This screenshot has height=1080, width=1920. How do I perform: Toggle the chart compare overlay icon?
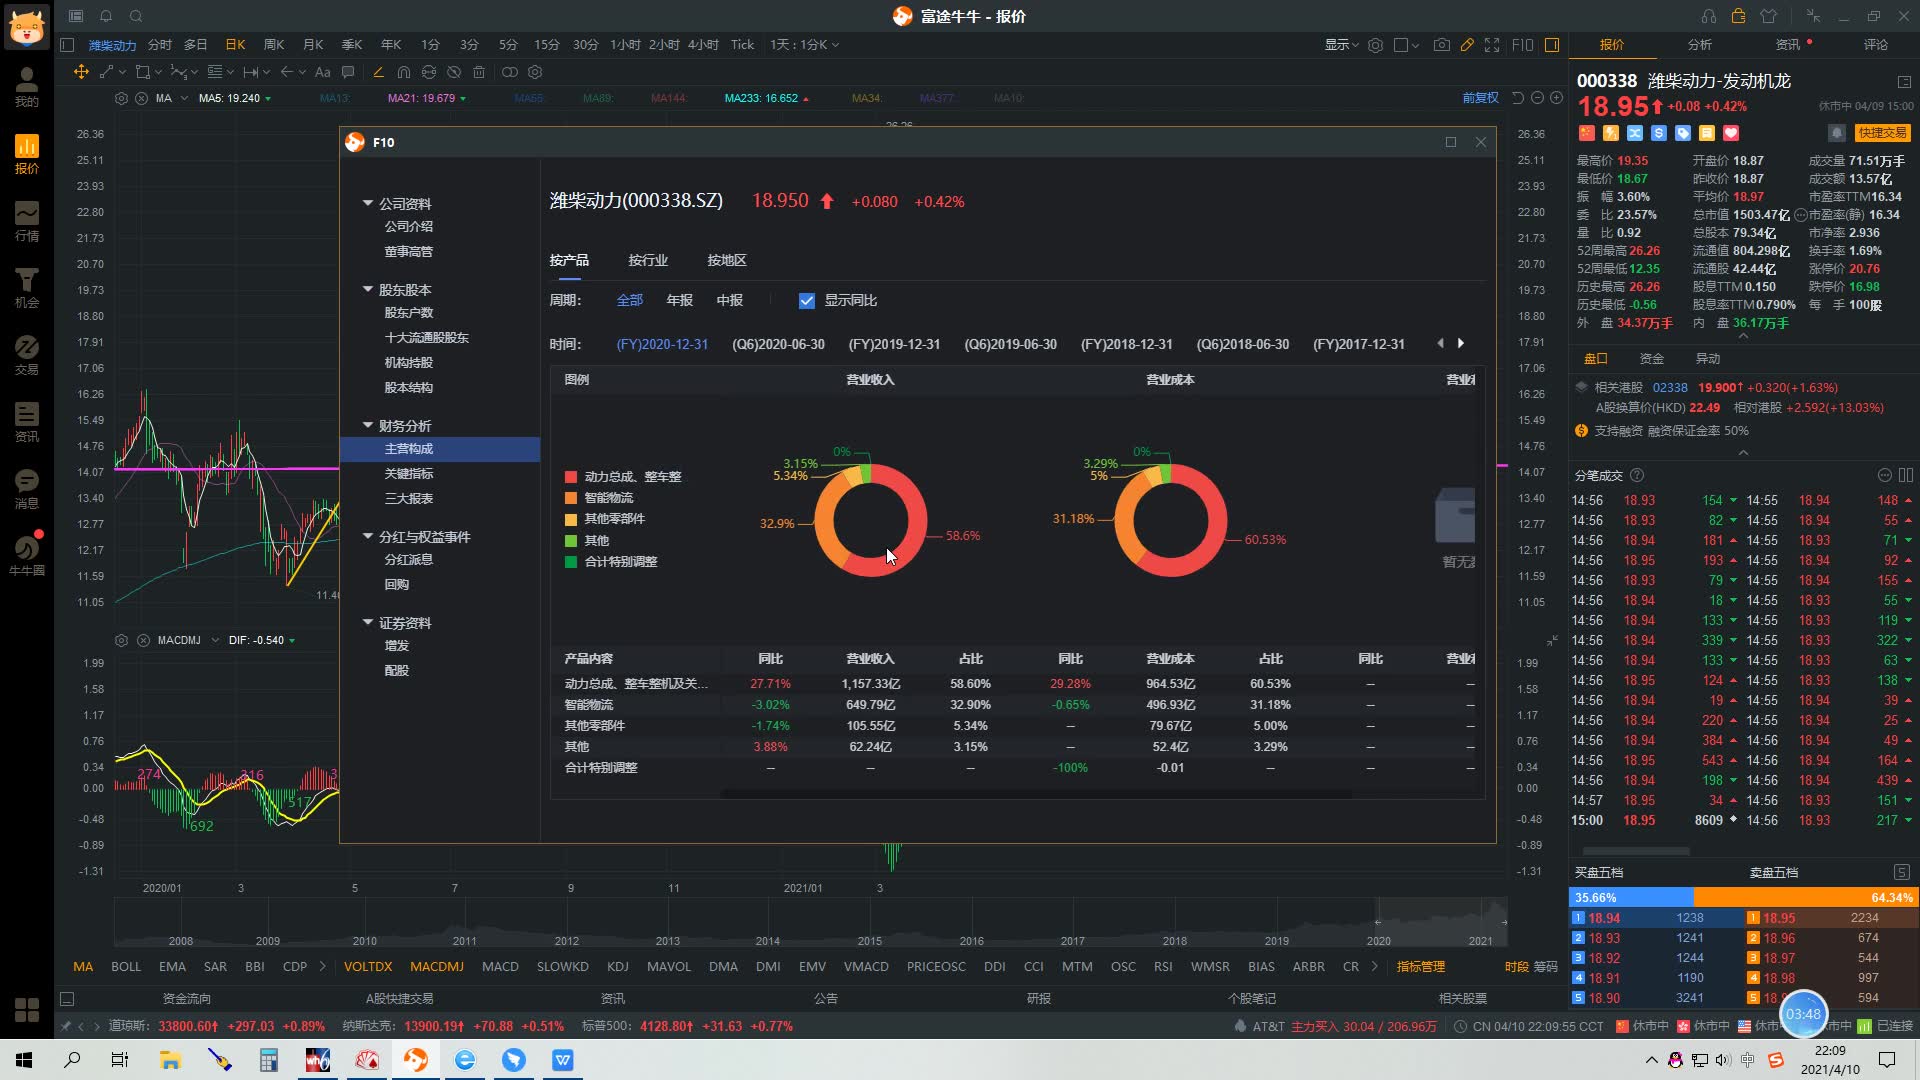(x=509, y=72)
